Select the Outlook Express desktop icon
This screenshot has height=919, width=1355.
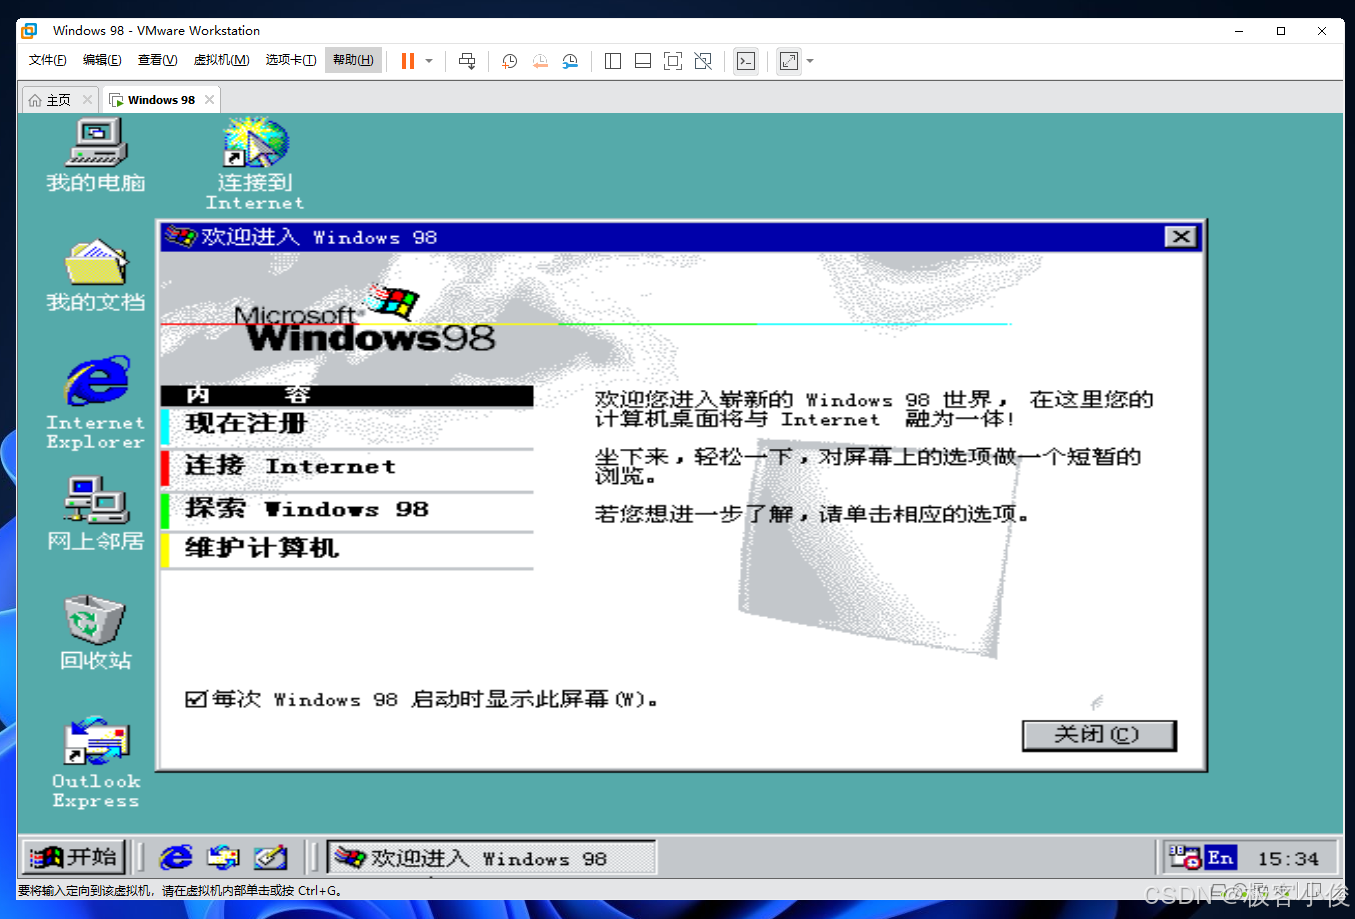click(96, 762)
